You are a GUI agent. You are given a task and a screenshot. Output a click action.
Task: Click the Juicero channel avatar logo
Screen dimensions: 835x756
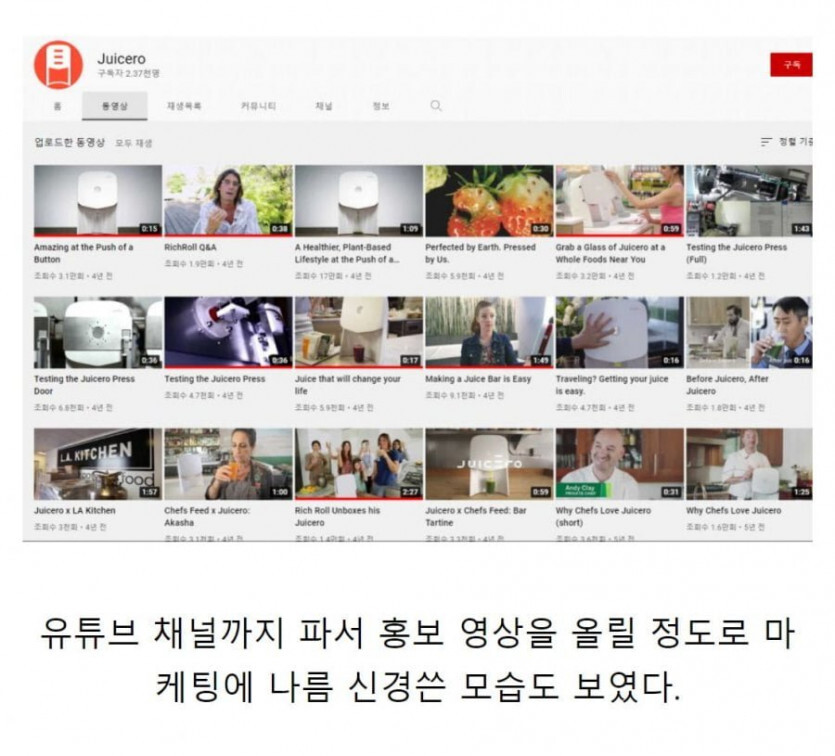click(59, 64)
